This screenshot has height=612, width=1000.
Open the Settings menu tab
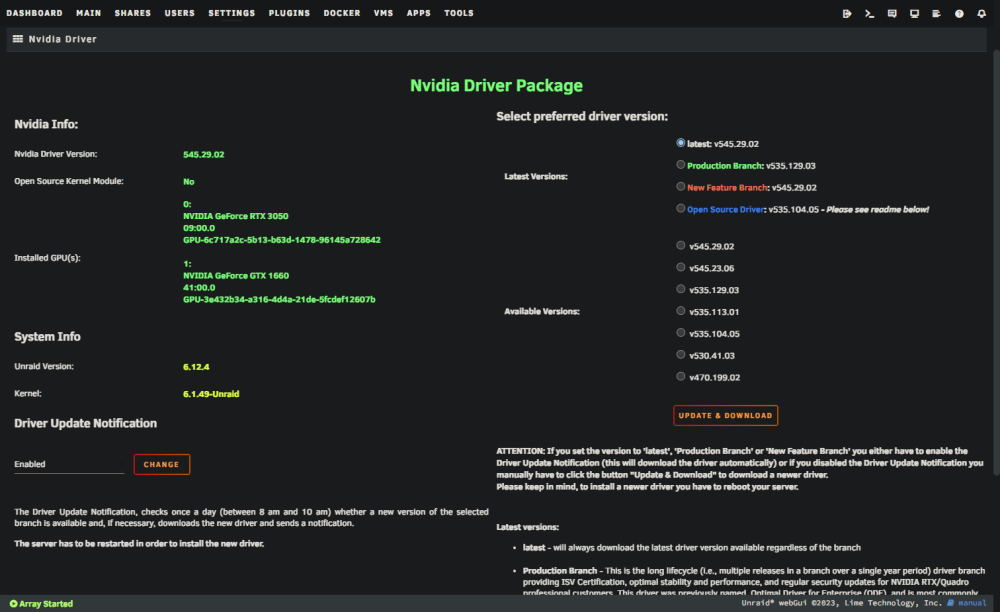click(232, 13)
